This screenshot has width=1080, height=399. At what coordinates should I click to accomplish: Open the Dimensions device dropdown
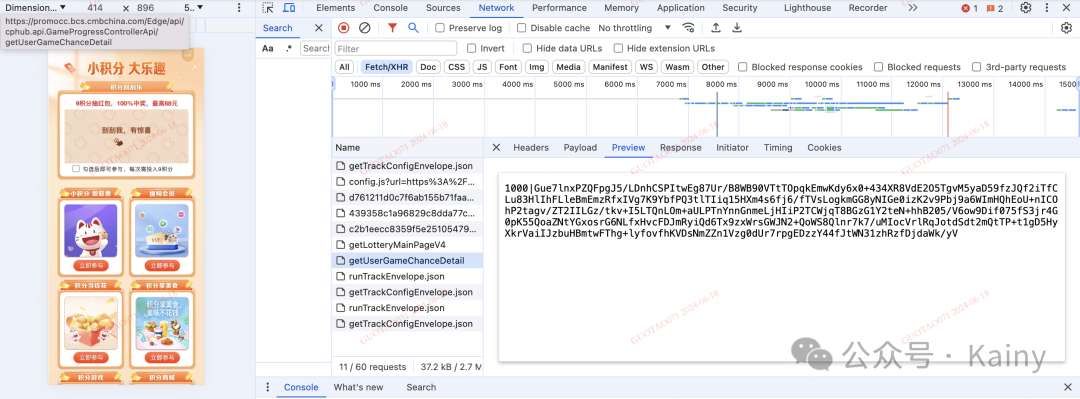[x=36, y=8]
